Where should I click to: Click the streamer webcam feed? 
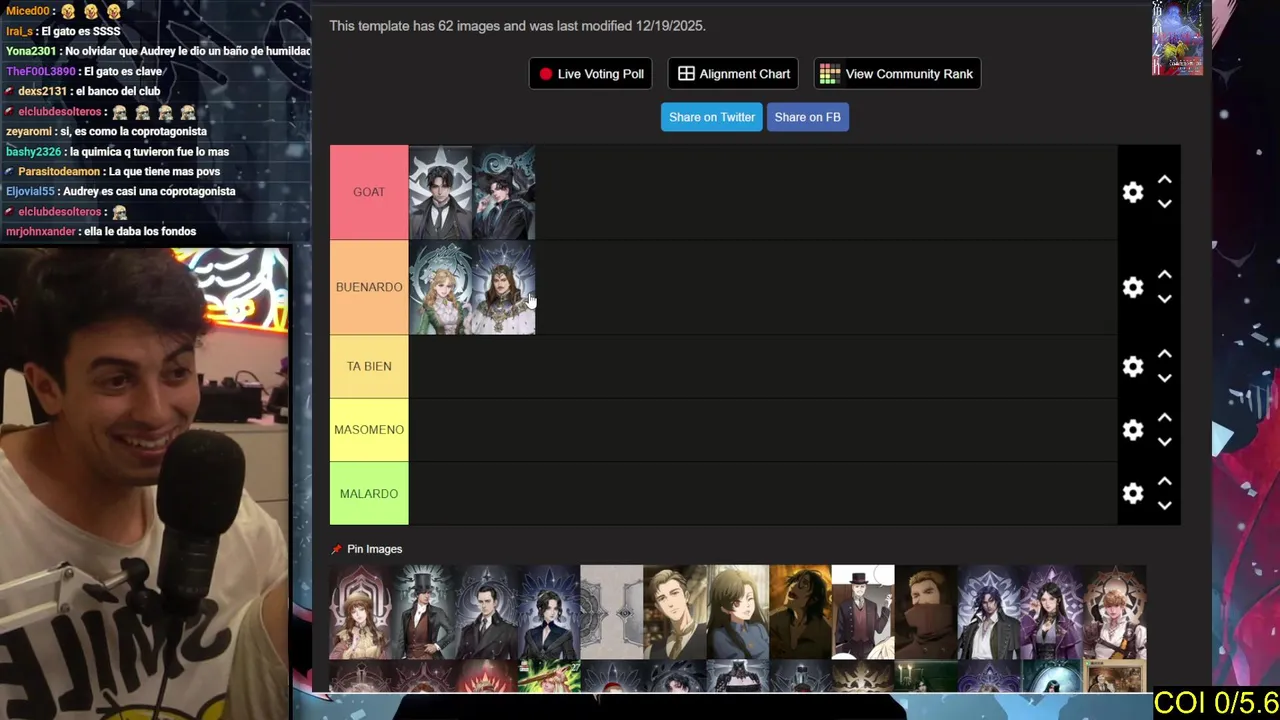coord(145,484)
